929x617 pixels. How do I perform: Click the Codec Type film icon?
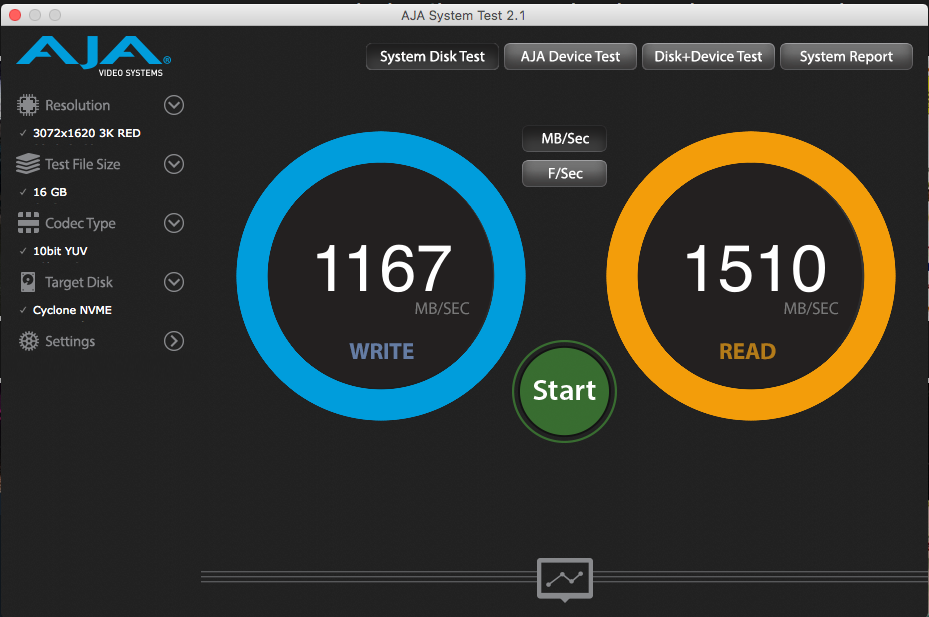tap(28, 223)
